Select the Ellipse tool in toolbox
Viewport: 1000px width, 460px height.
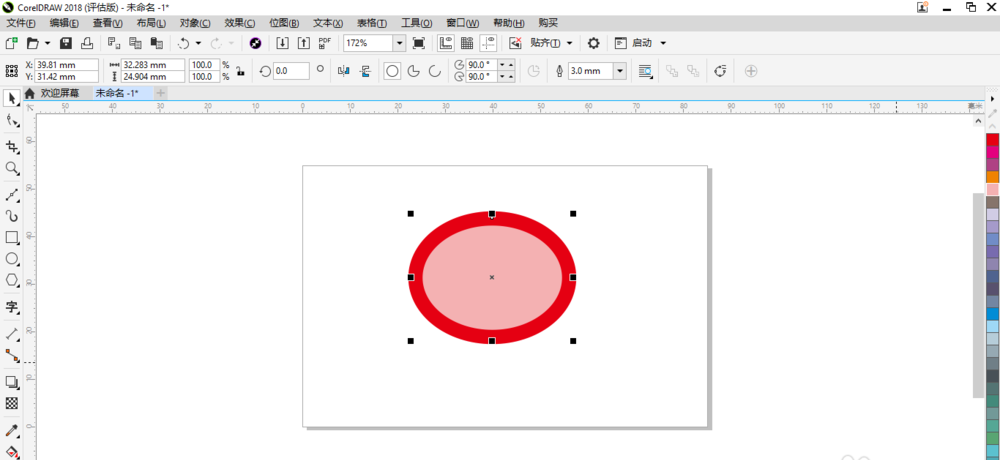tap(11, 259)
